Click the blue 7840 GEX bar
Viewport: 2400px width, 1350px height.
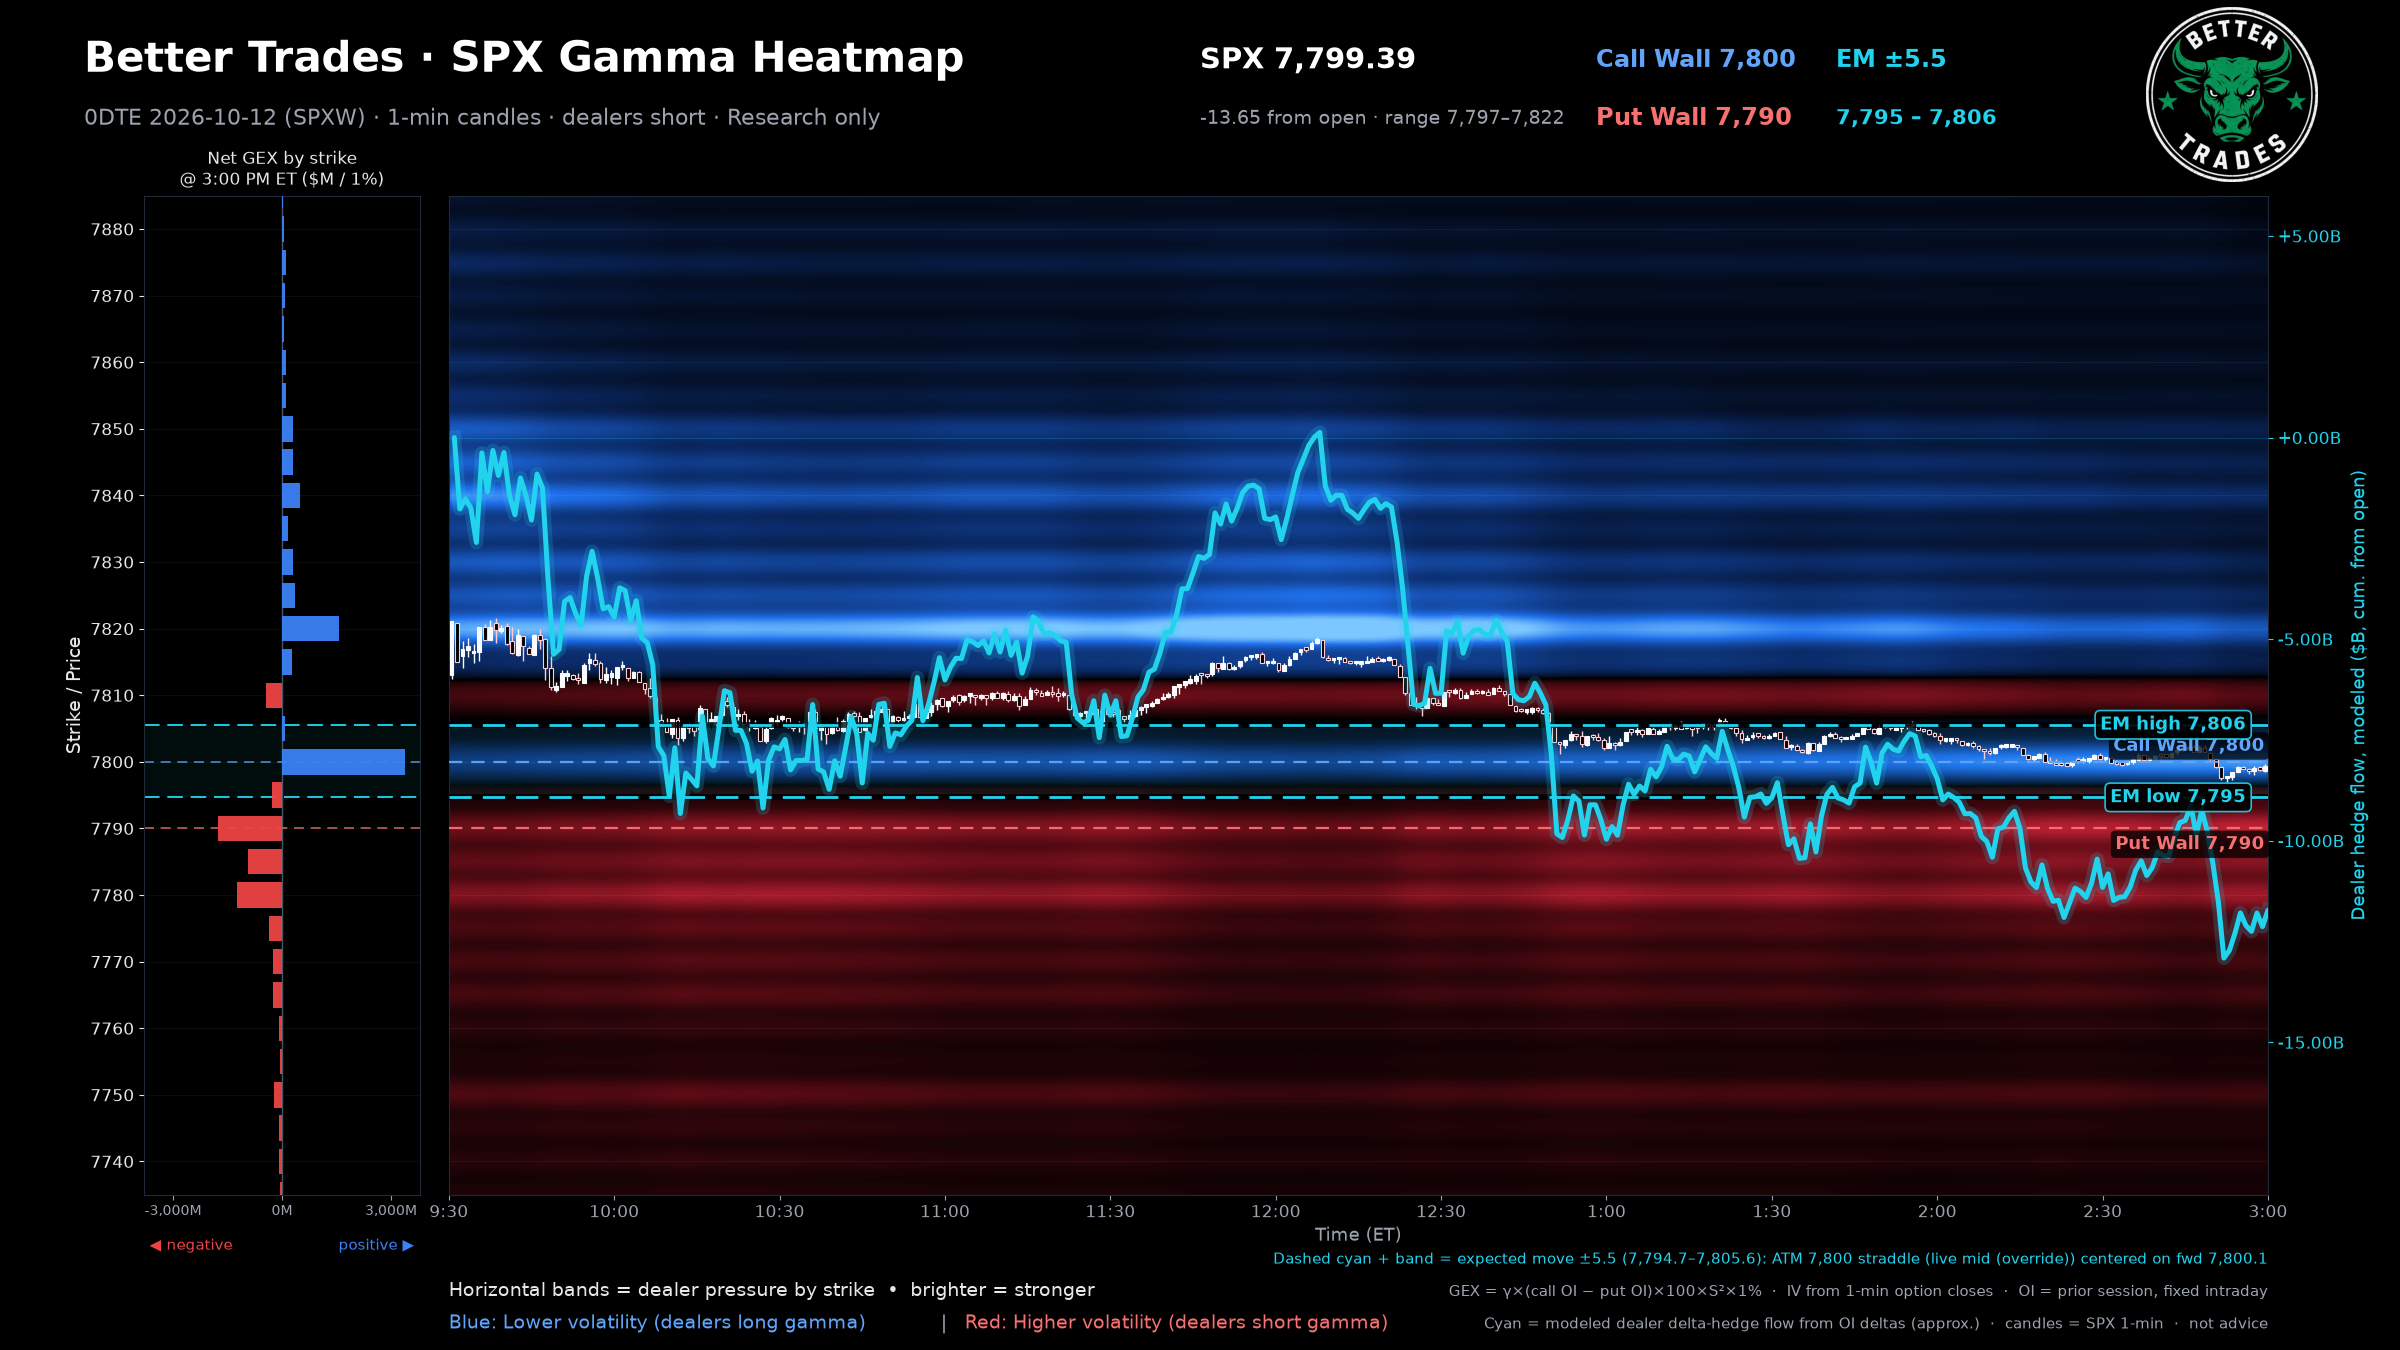tap(291, 496)
